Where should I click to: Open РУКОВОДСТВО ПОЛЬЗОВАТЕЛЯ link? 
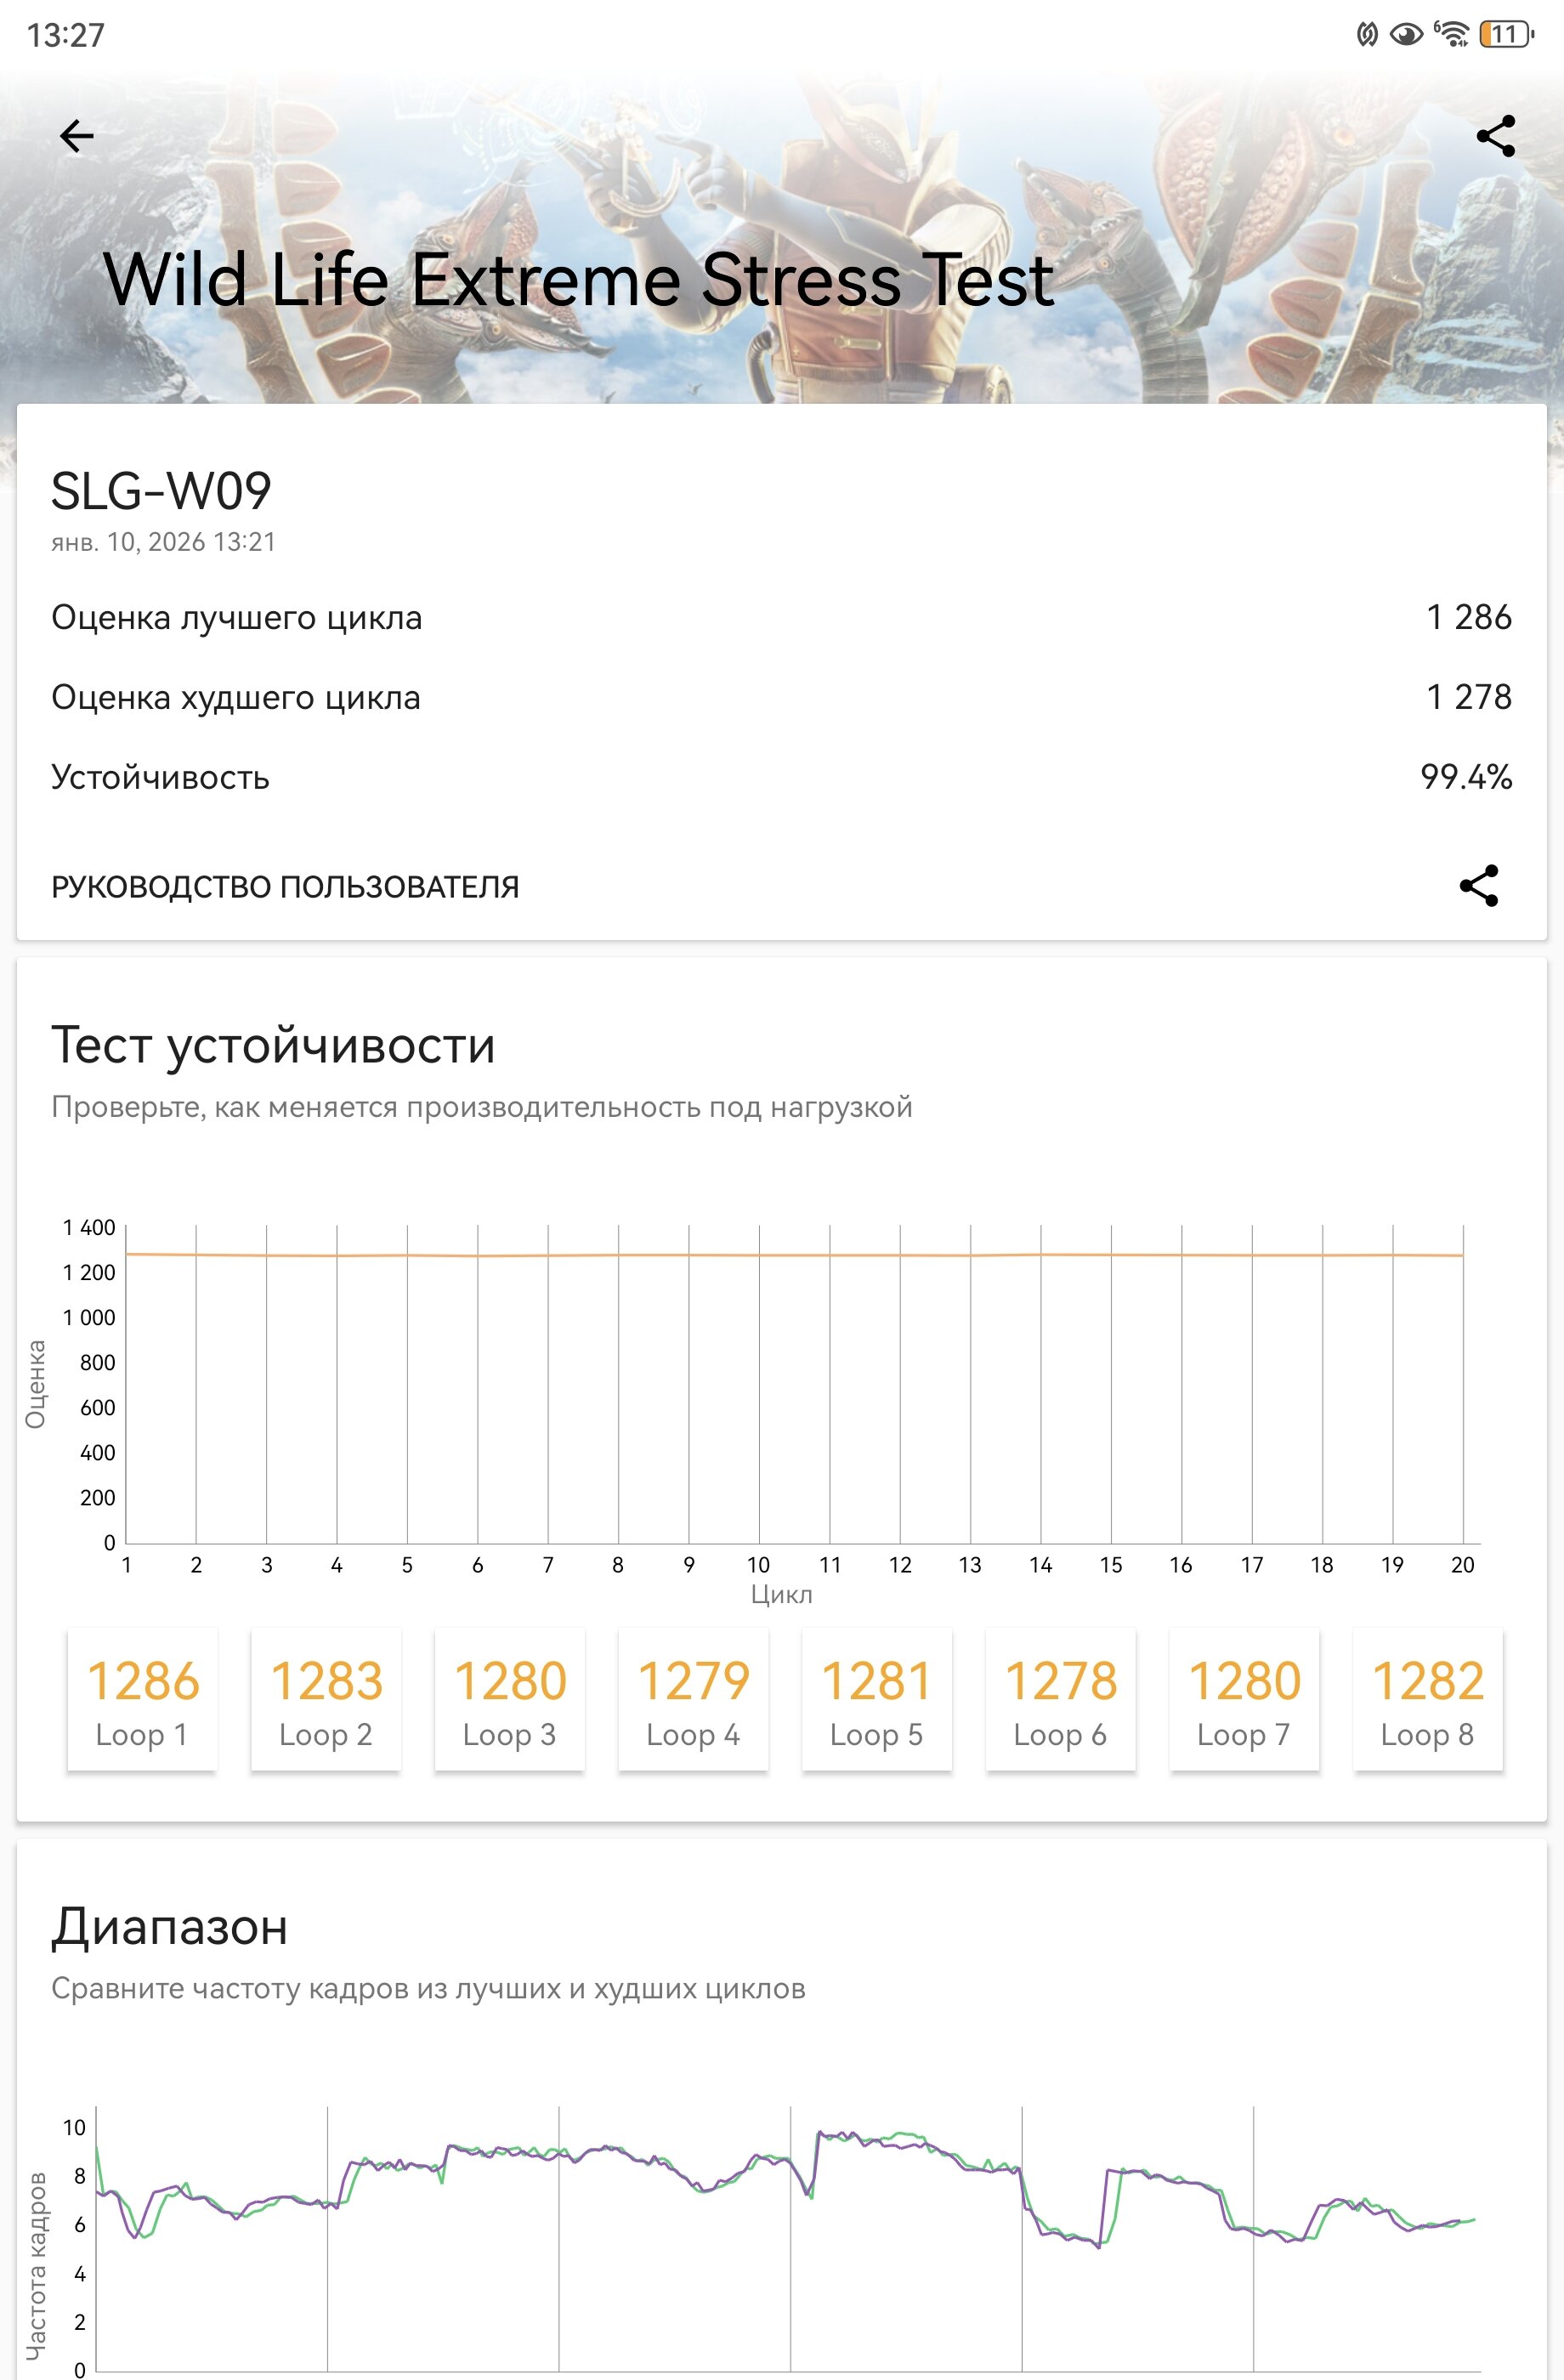click(x=285, y=887)
